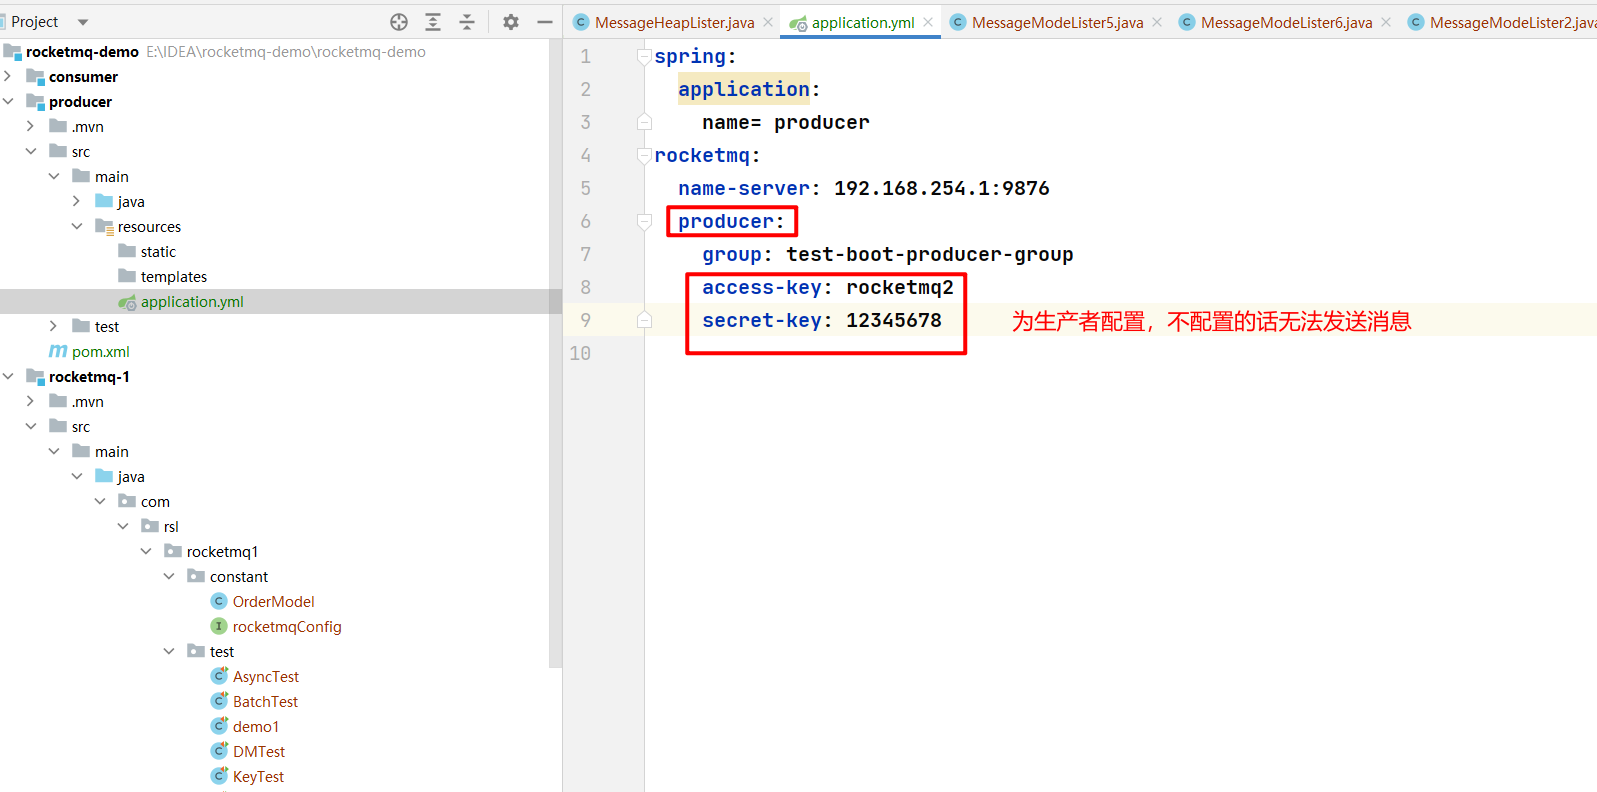Select the demo1 class

point(256,727)
